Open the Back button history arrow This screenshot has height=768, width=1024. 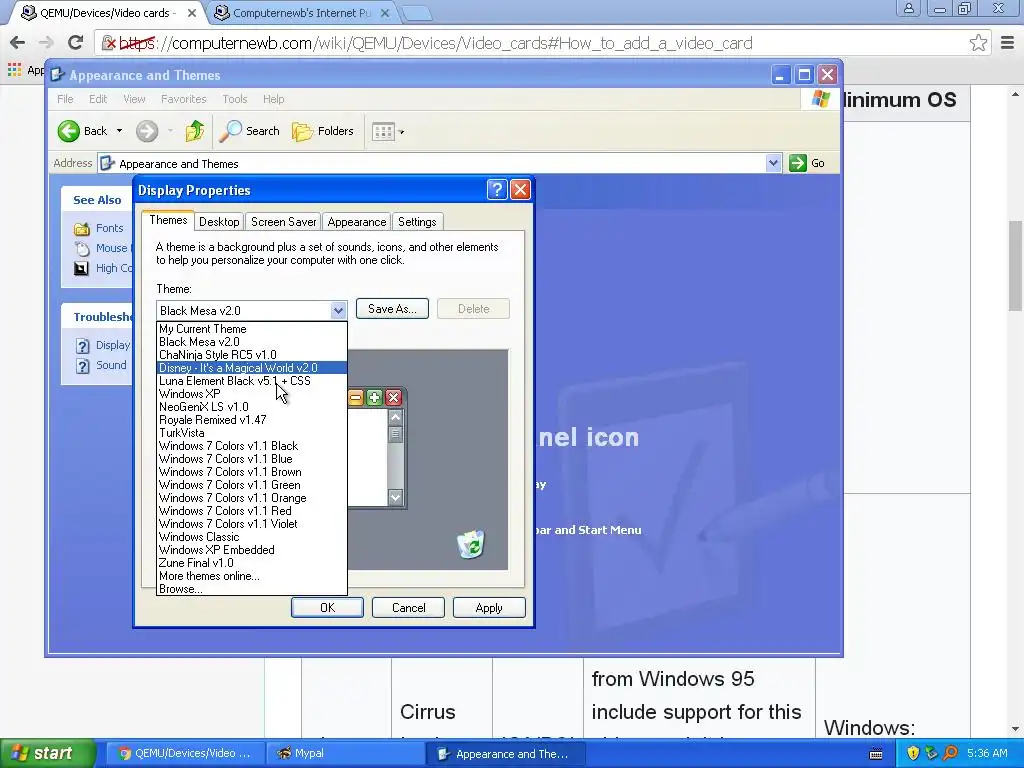pyautogui.click(x=119, y=131)
